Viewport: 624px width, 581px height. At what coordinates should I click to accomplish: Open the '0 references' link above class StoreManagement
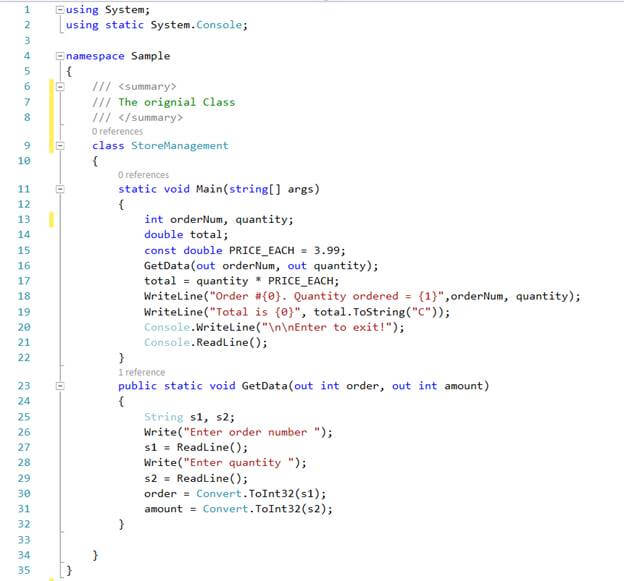tap(117, 131)
